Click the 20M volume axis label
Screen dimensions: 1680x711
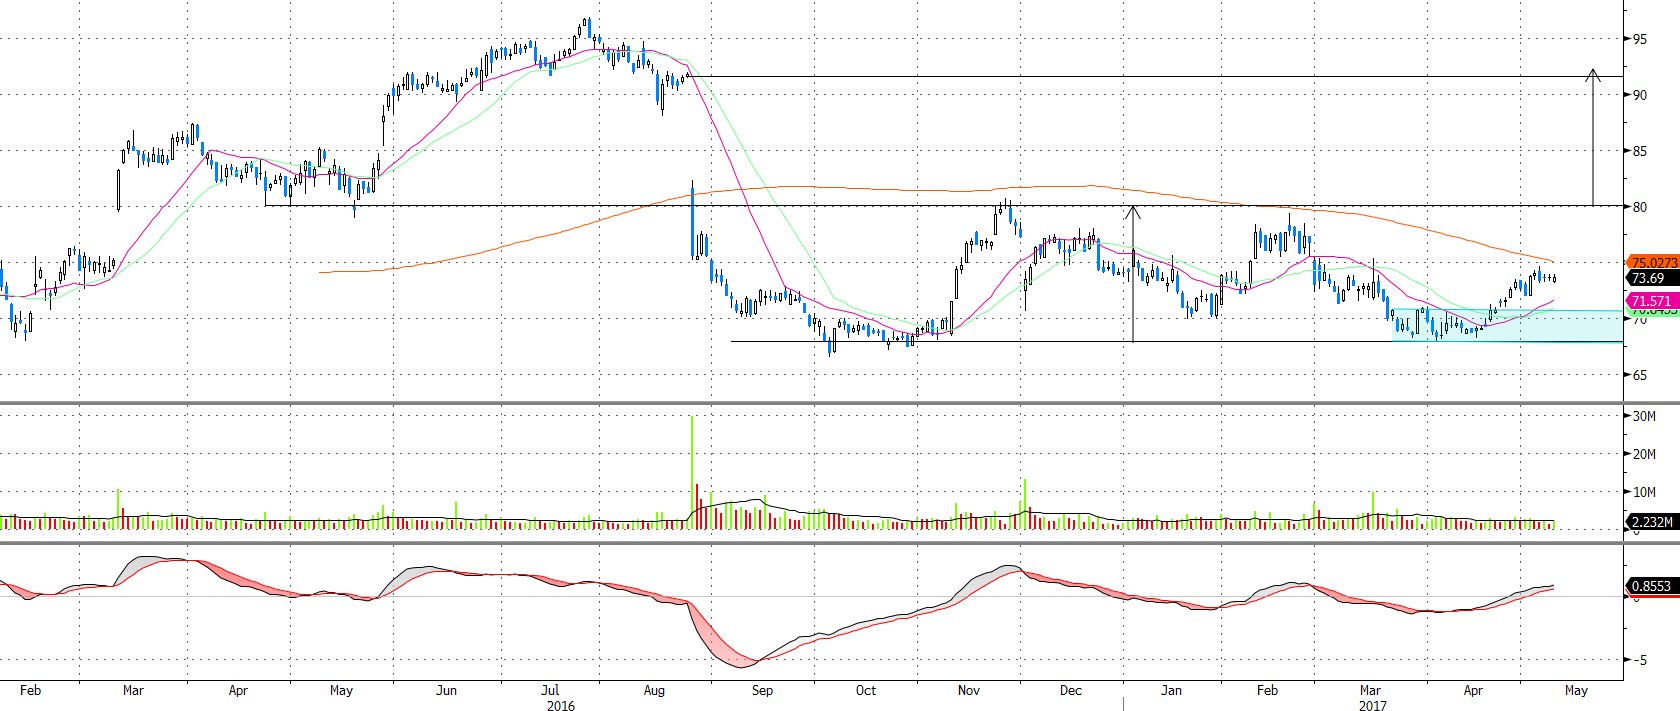tap(1644, 454)
